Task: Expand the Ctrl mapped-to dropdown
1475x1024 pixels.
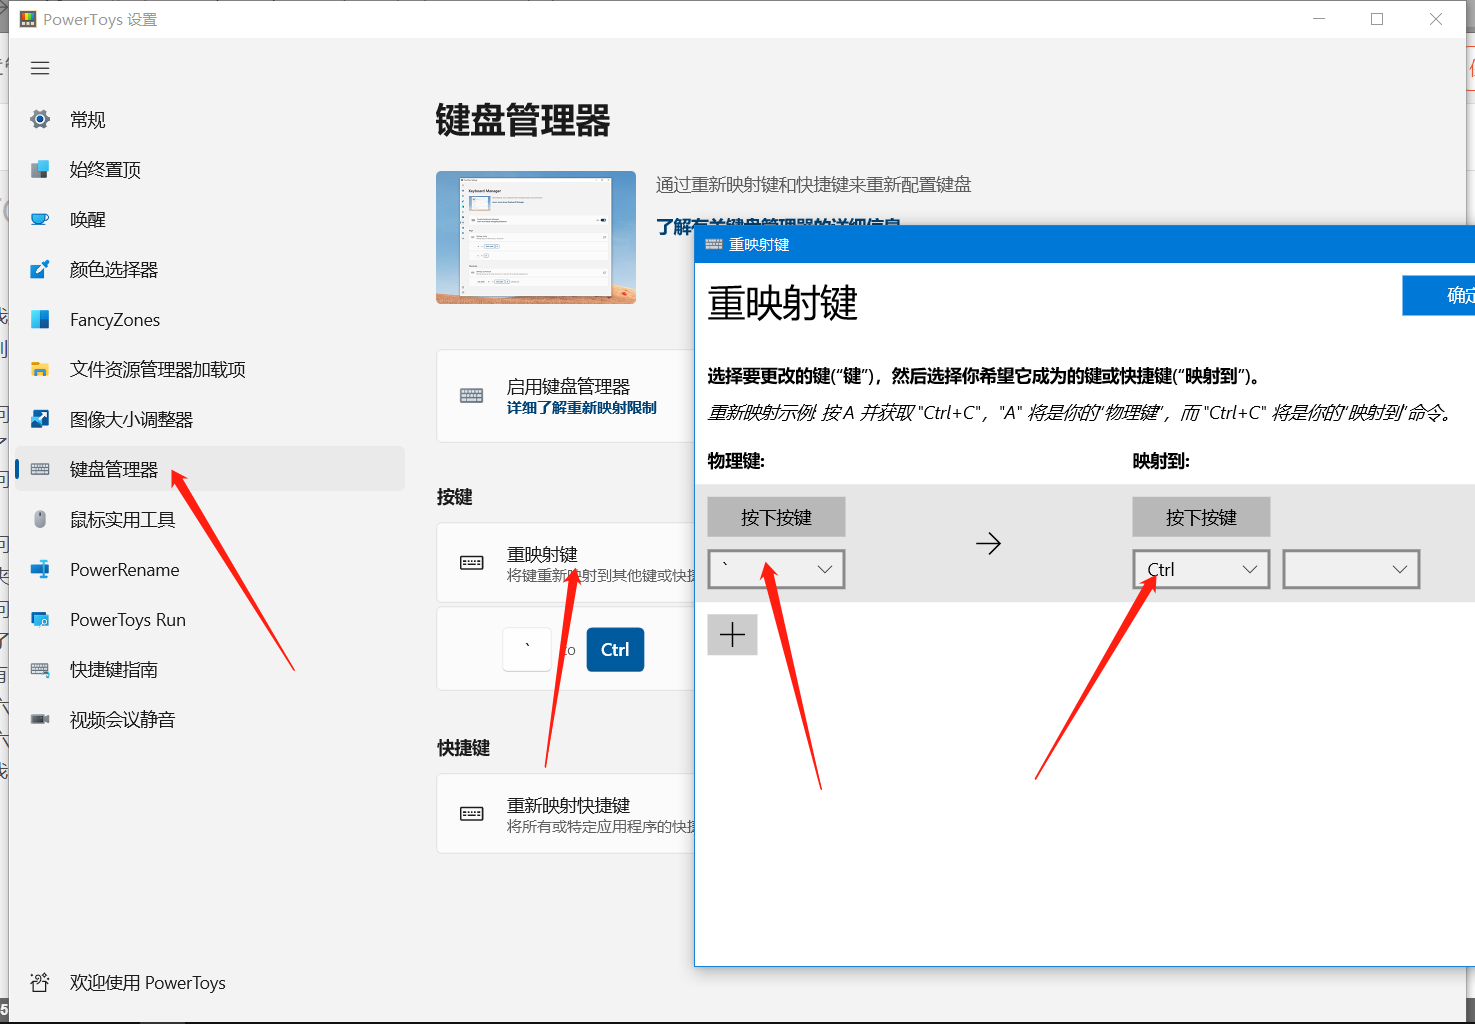Action: point(1201,569)
